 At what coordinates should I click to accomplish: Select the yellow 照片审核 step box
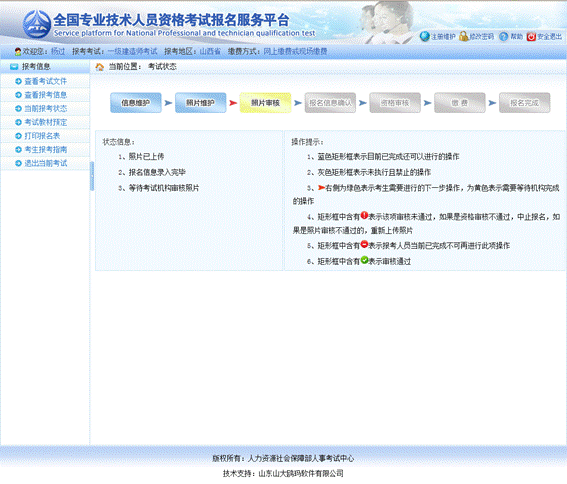265,103
